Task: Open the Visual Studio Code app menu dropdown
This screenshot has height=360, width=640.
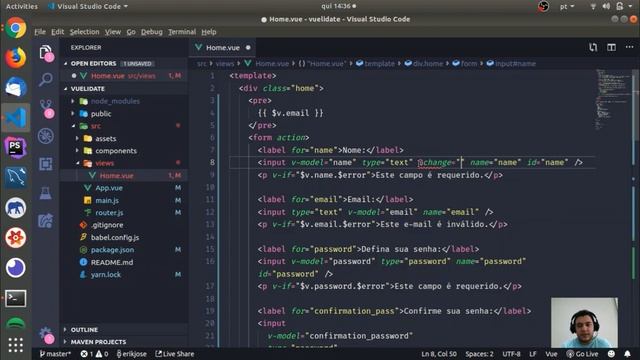Action: [88, 7]
